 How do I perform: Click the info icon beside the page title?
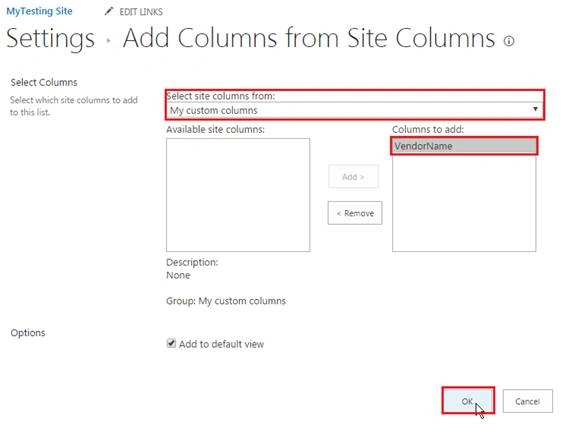coord(509,41)
